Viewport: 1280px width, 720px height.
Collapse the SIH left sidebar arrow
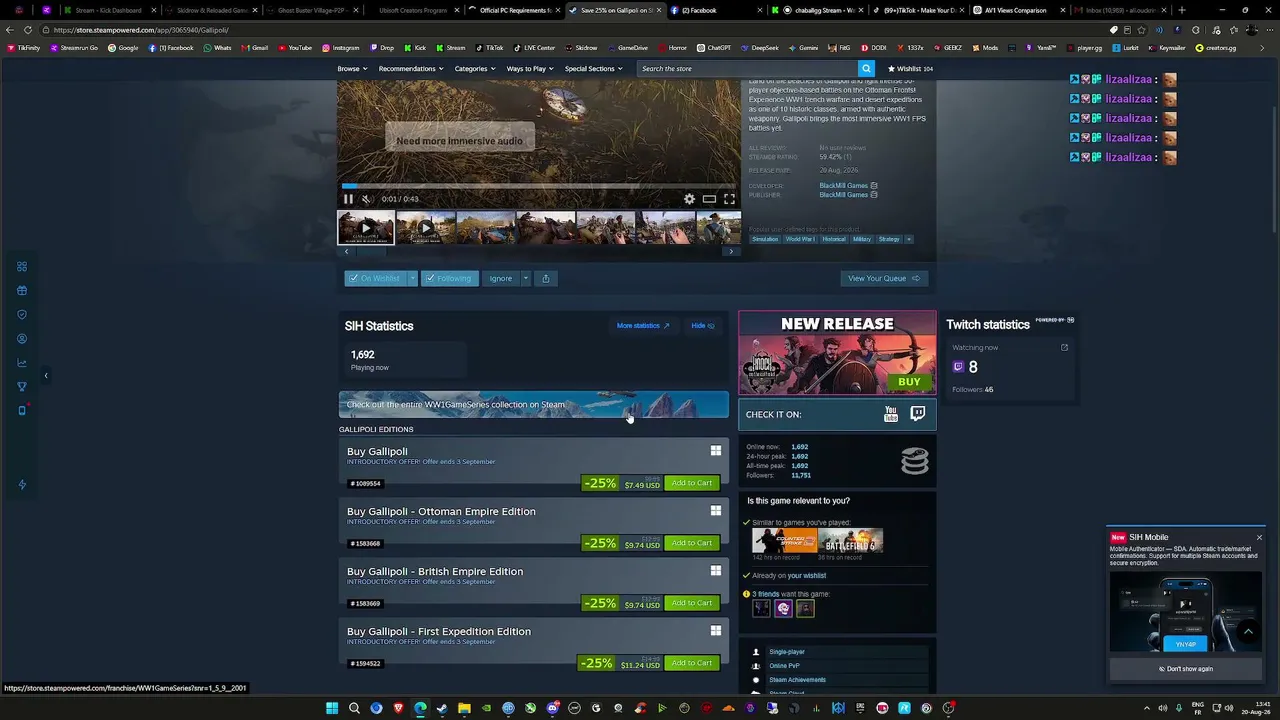pyautogui.click(x=45, y=376)
